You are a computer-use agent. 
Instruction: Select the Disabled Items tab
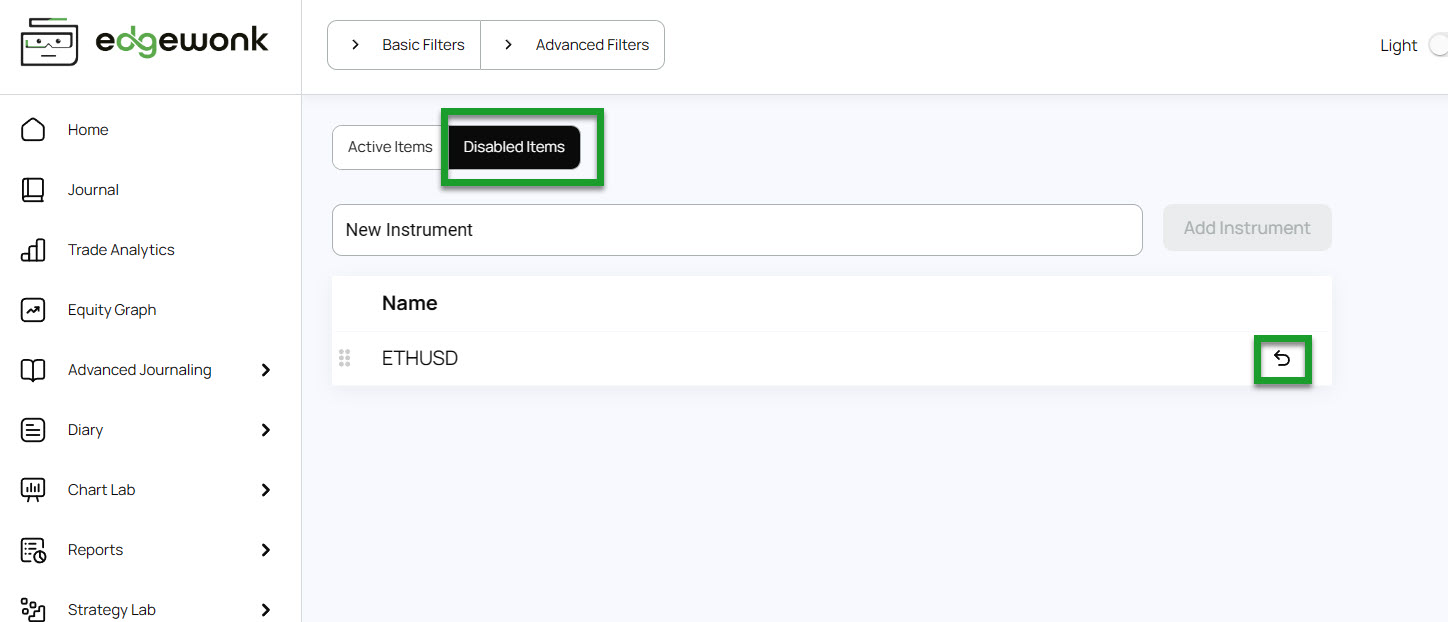(514, 147)
